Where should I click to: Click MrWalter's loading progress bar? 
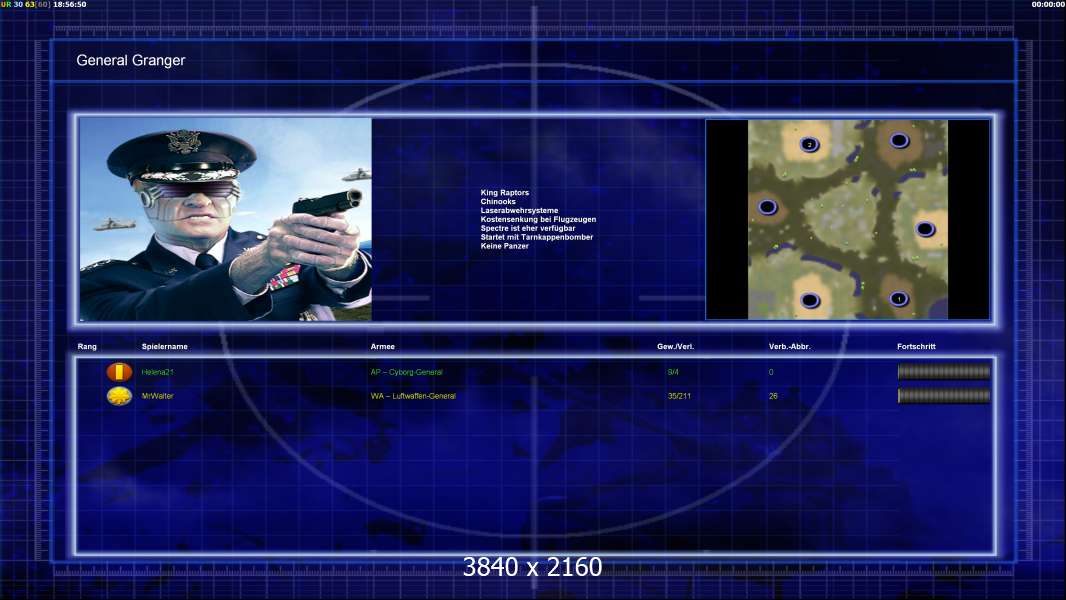tap(944, 395)
